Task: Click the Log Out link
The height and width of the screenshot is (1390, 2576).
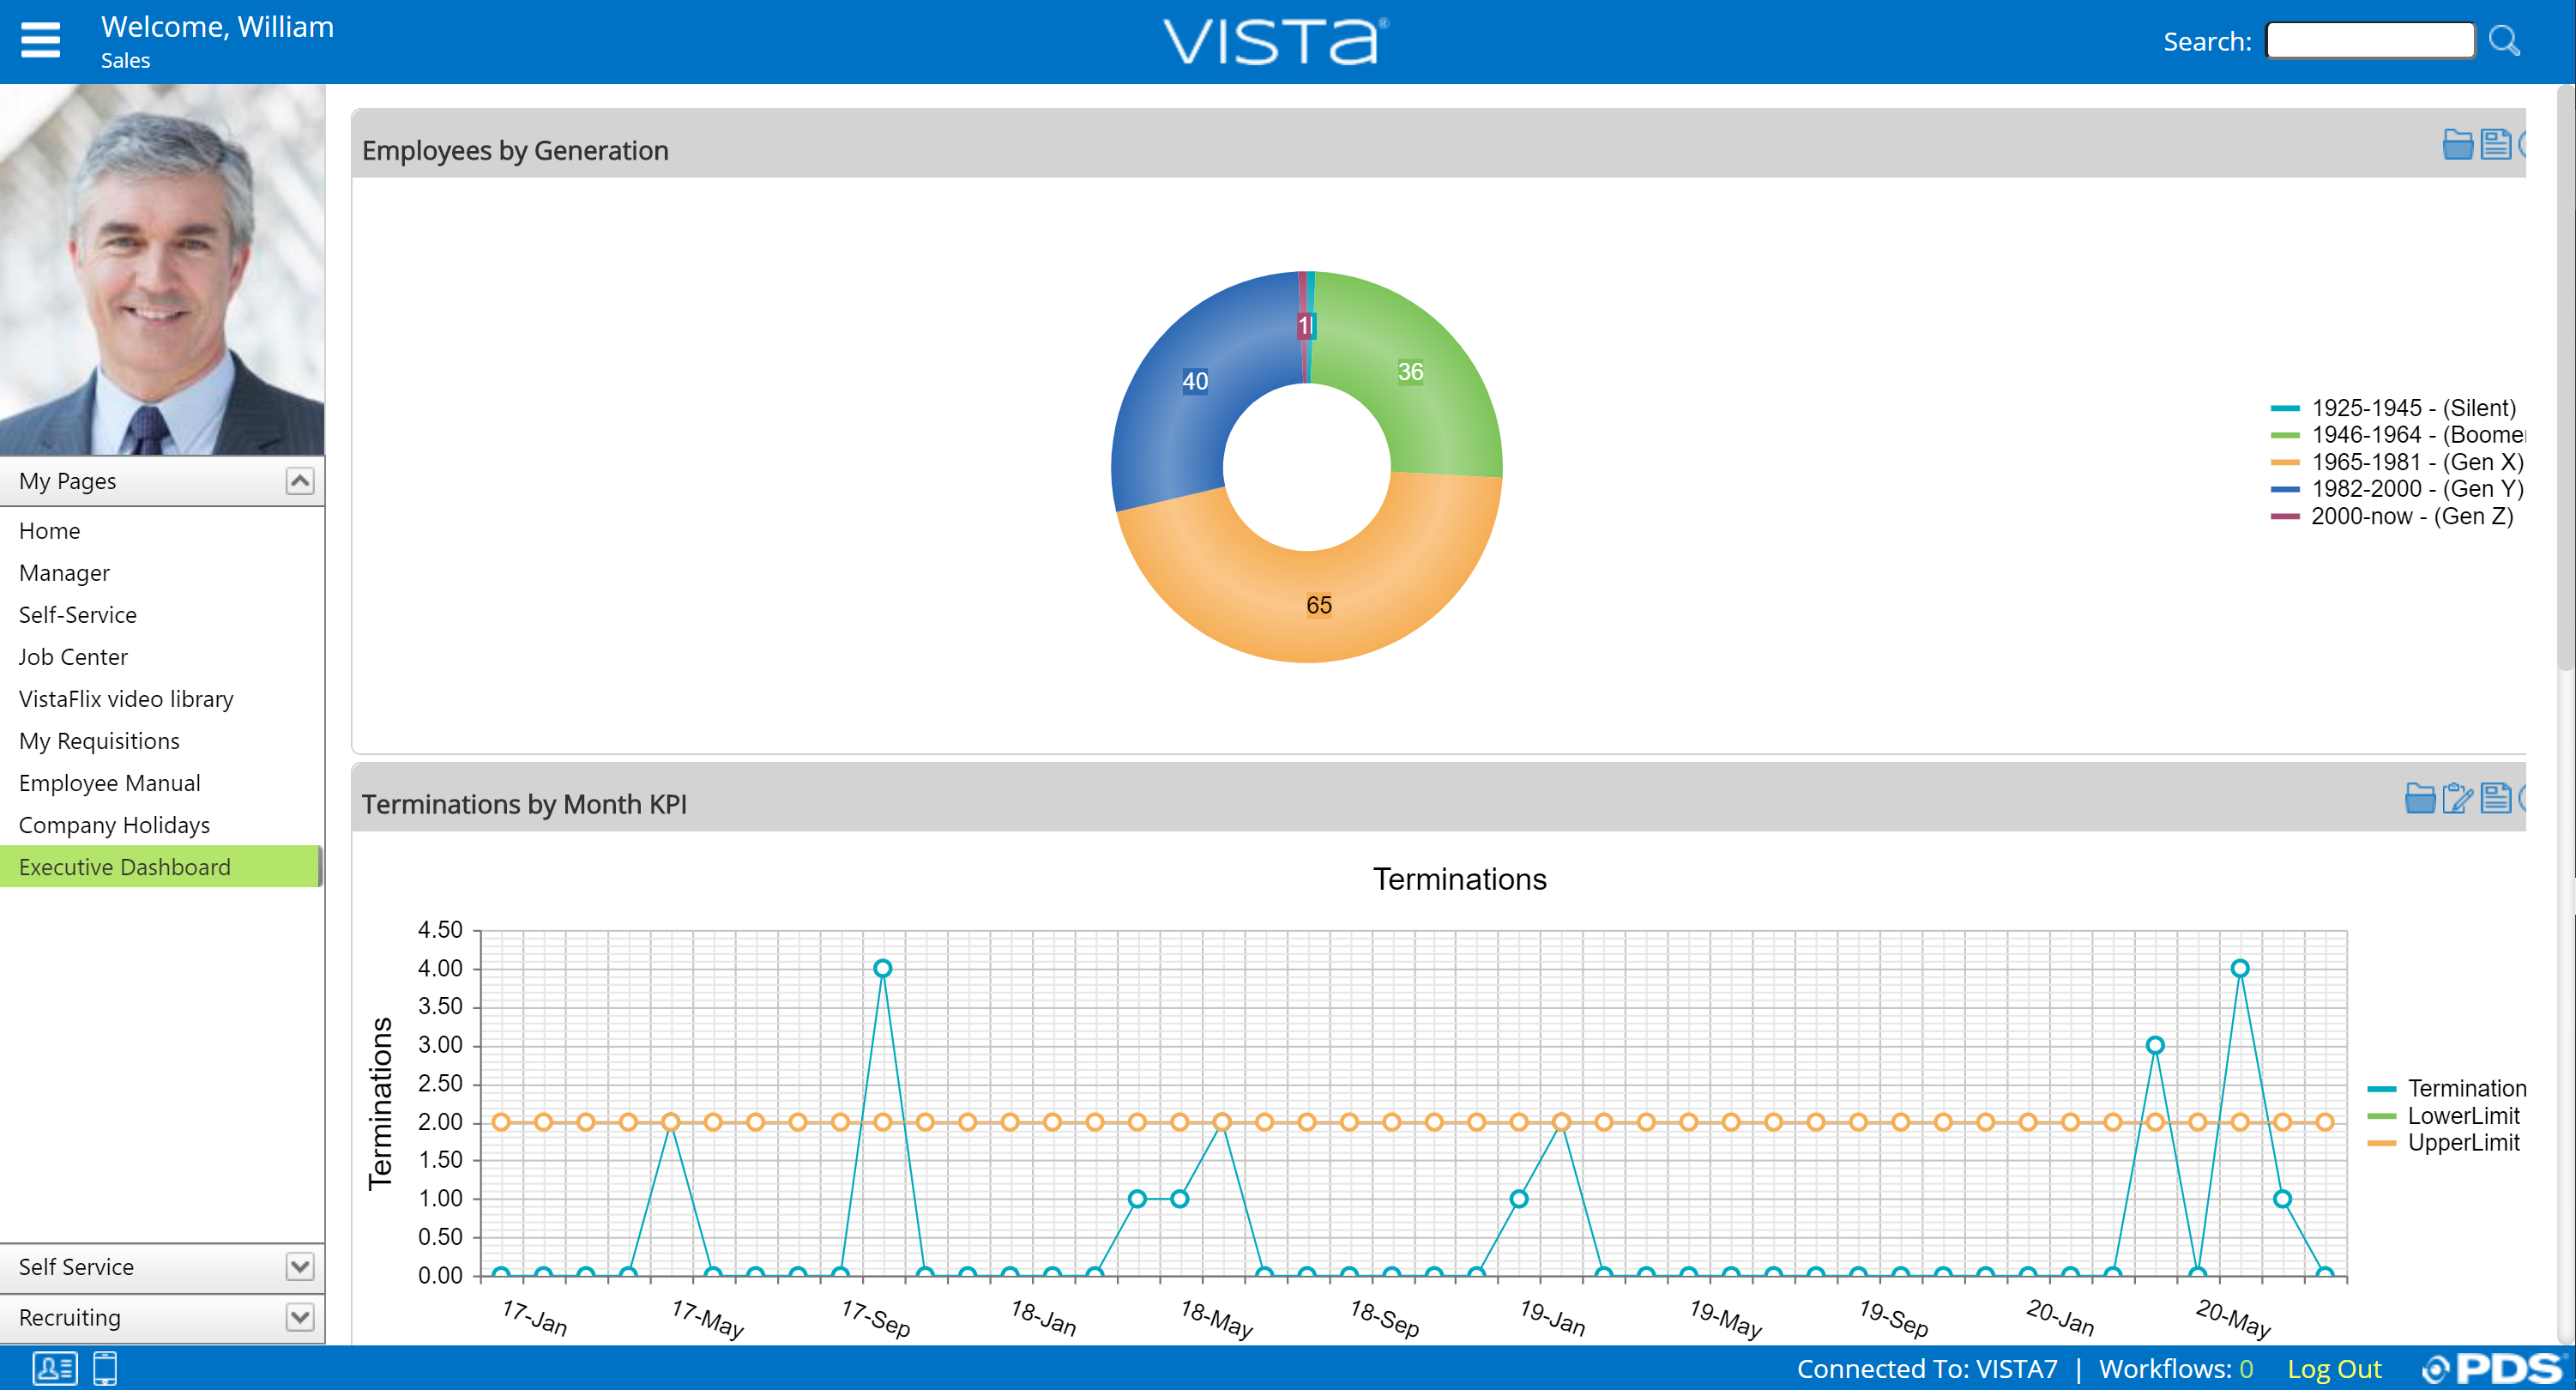Action: pos(2333,1368)
